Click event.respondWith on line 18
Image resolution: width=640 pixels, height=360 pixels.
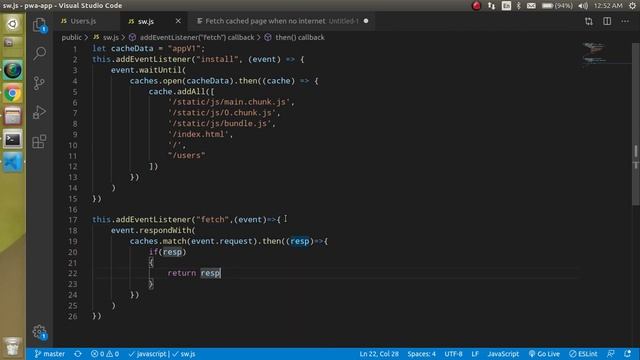(151, 230)
